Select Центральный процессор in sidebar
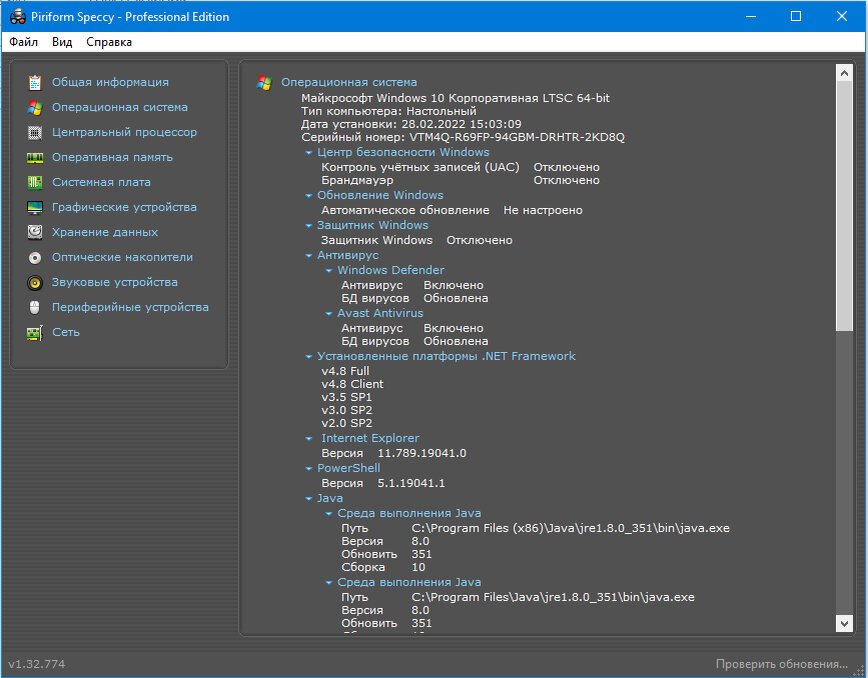The image size is (868, 678). [x=124, y=132]
